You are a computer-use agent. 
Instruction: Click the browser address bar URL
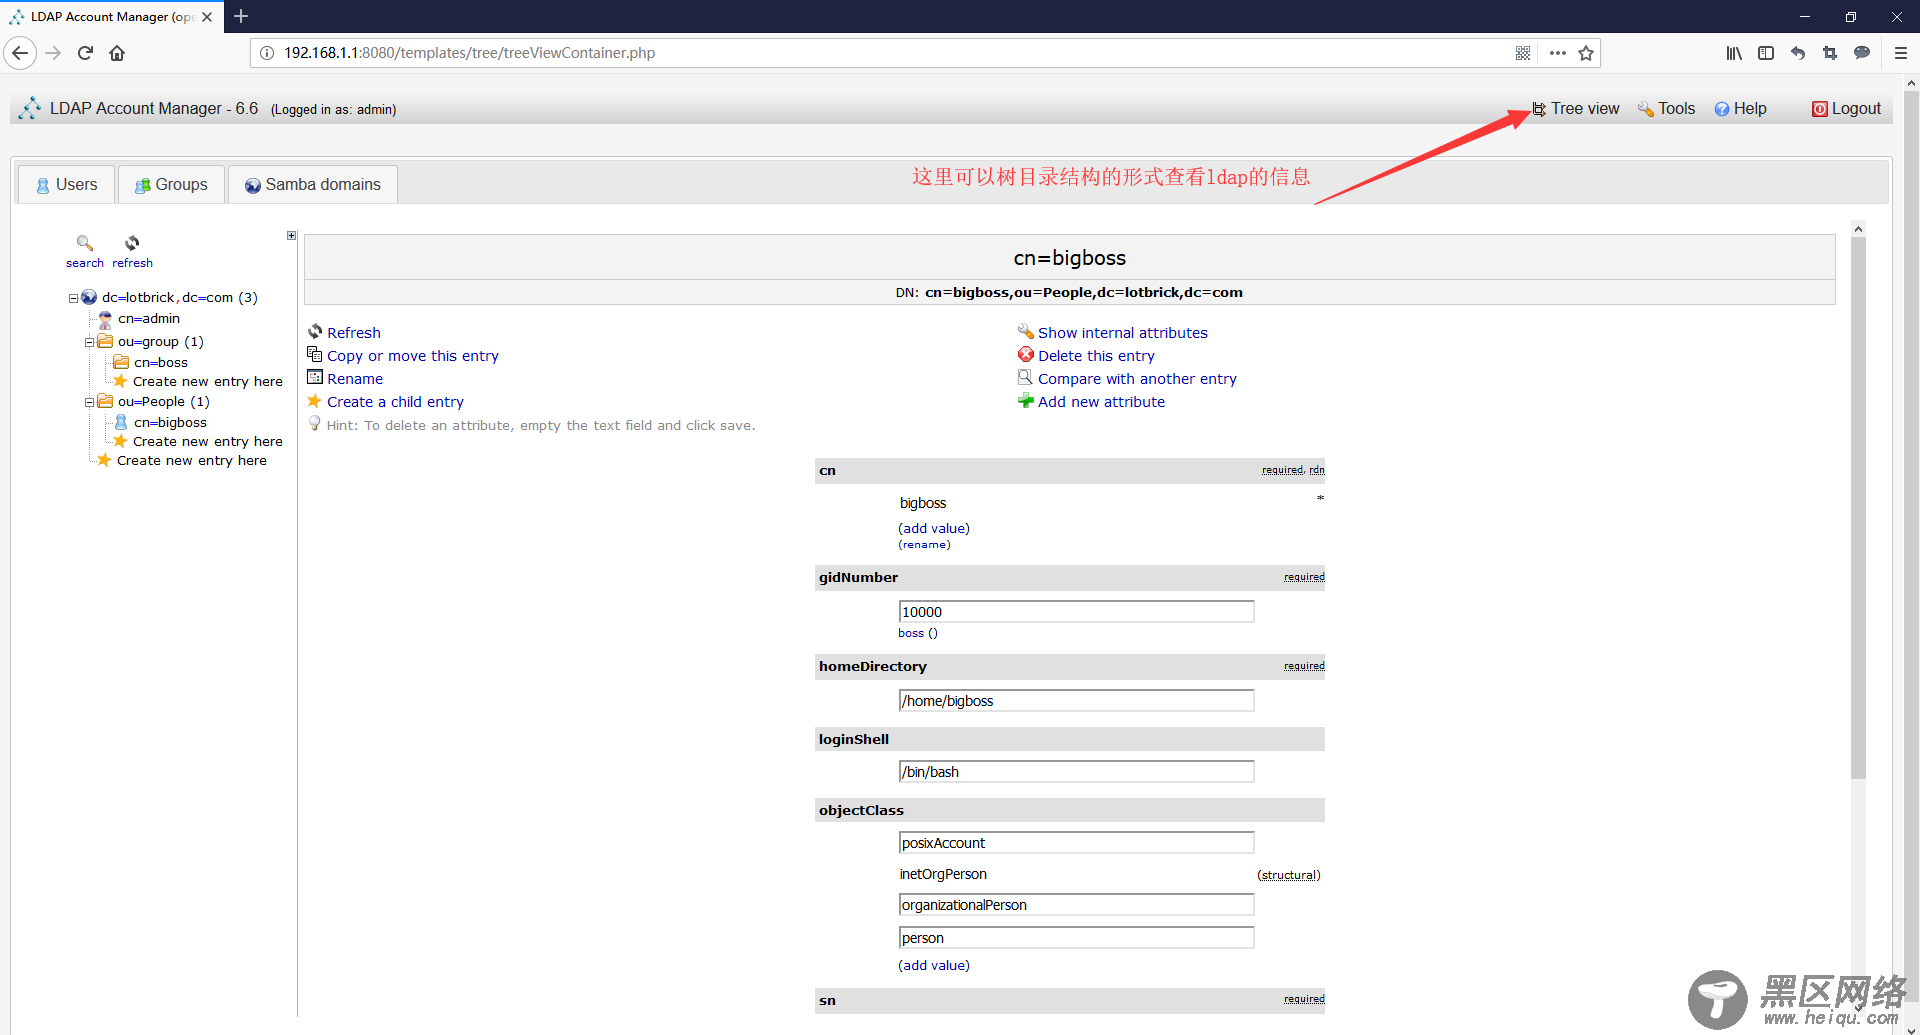469,53
